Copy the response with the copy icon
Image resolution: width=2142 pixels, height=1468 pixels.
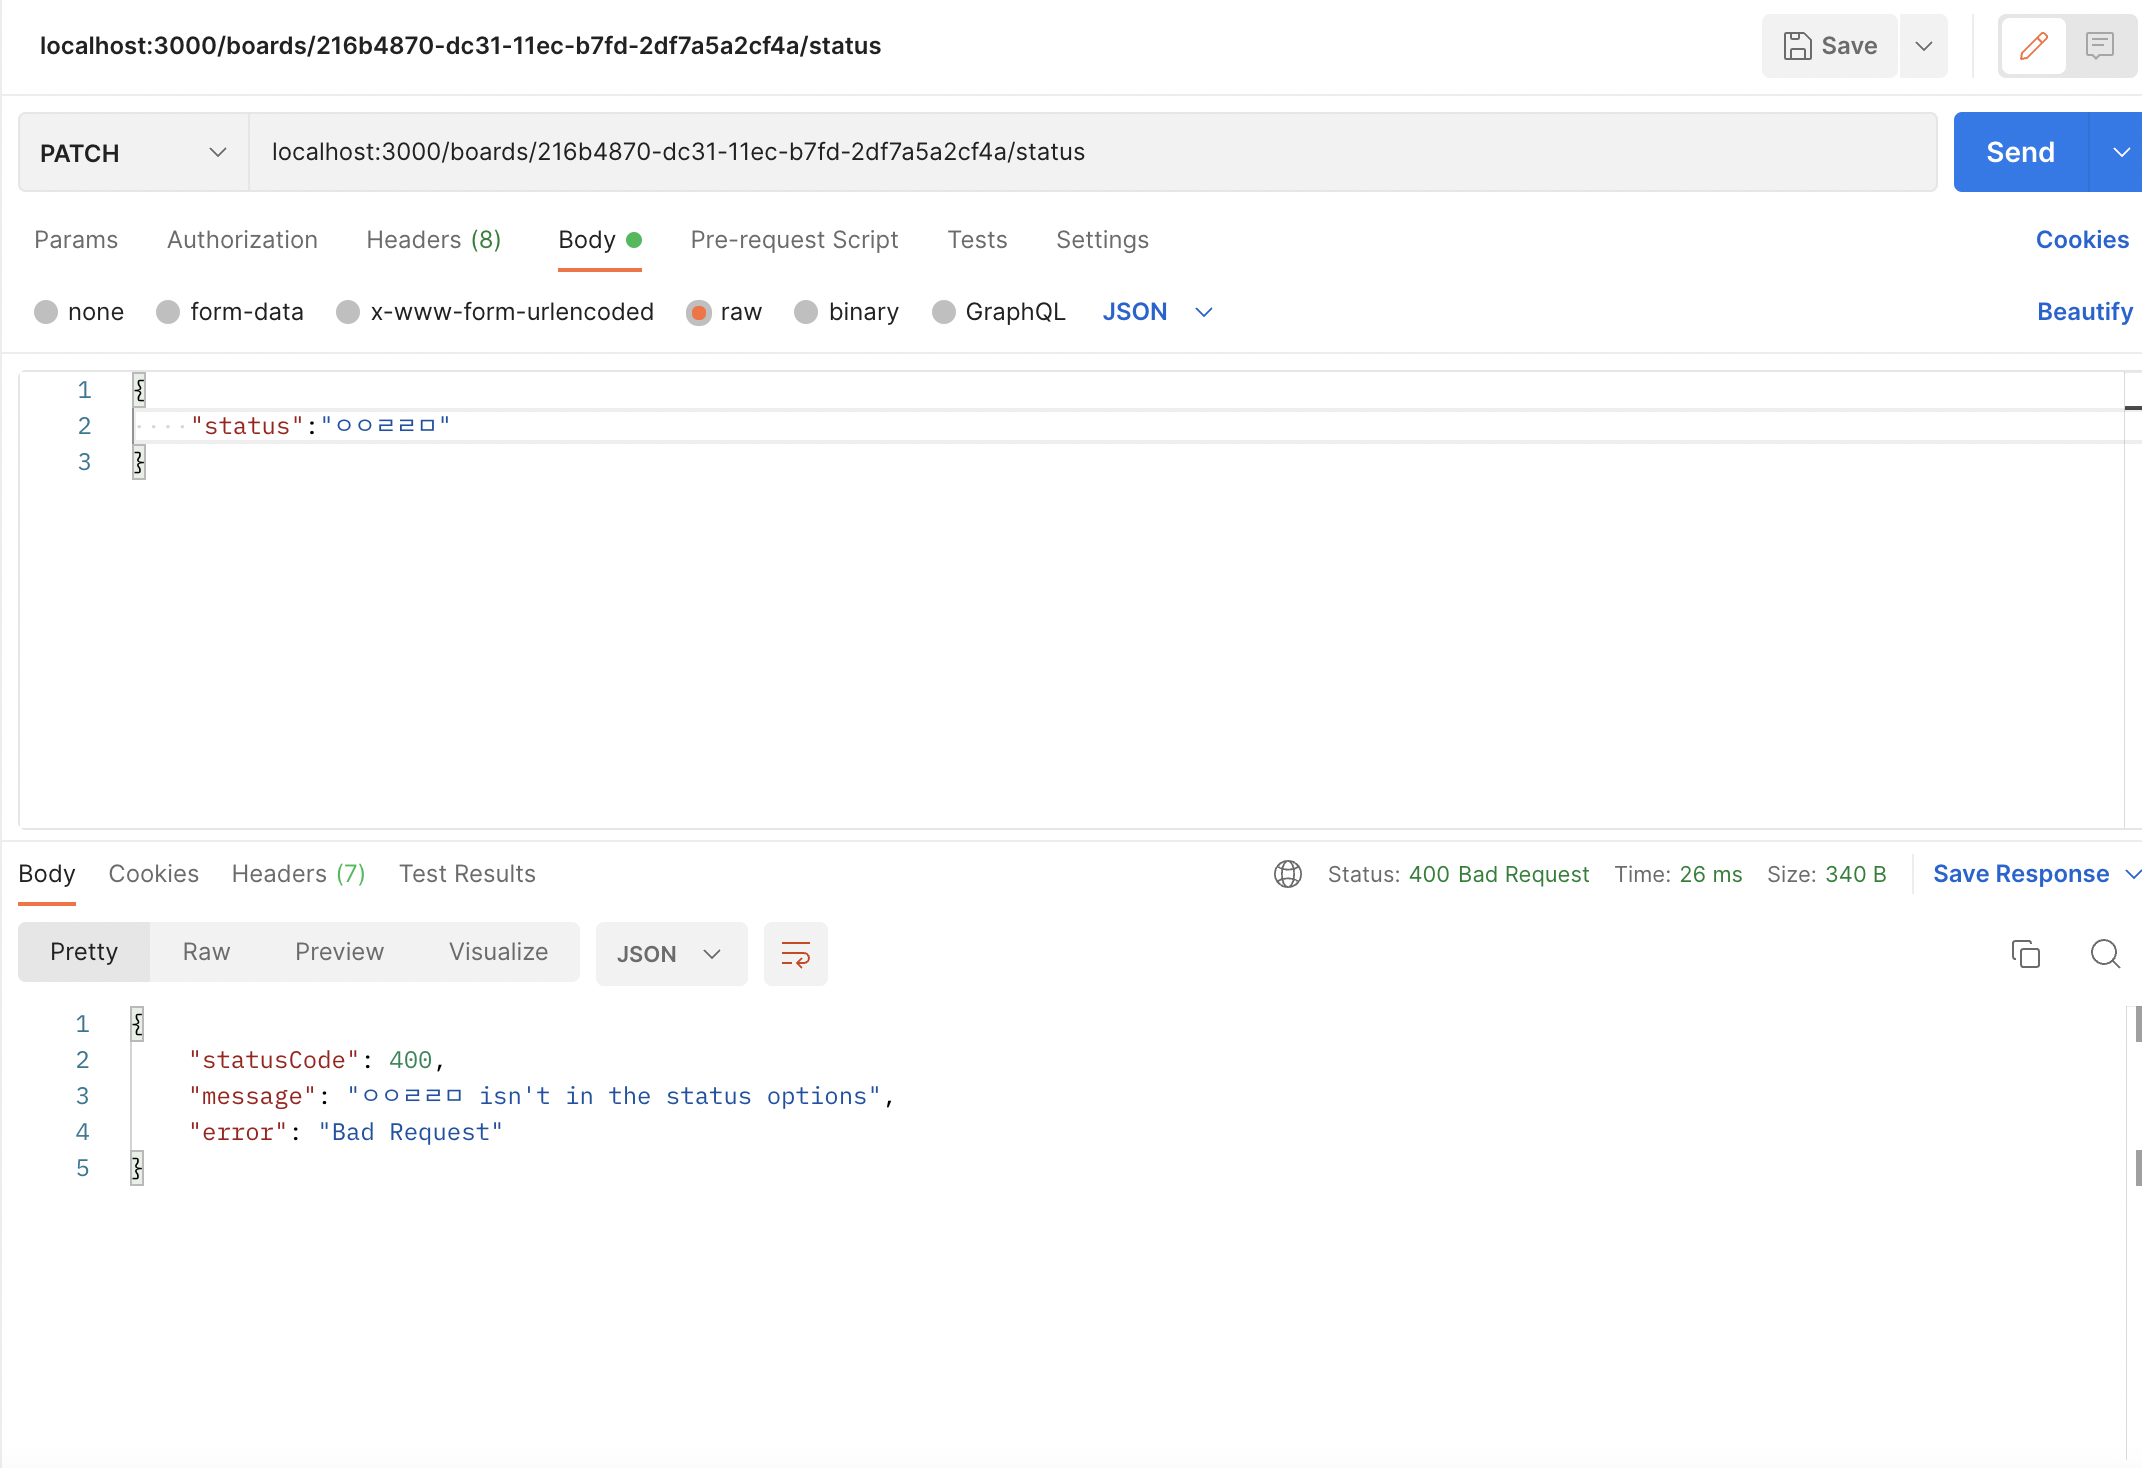point(2025,954)
